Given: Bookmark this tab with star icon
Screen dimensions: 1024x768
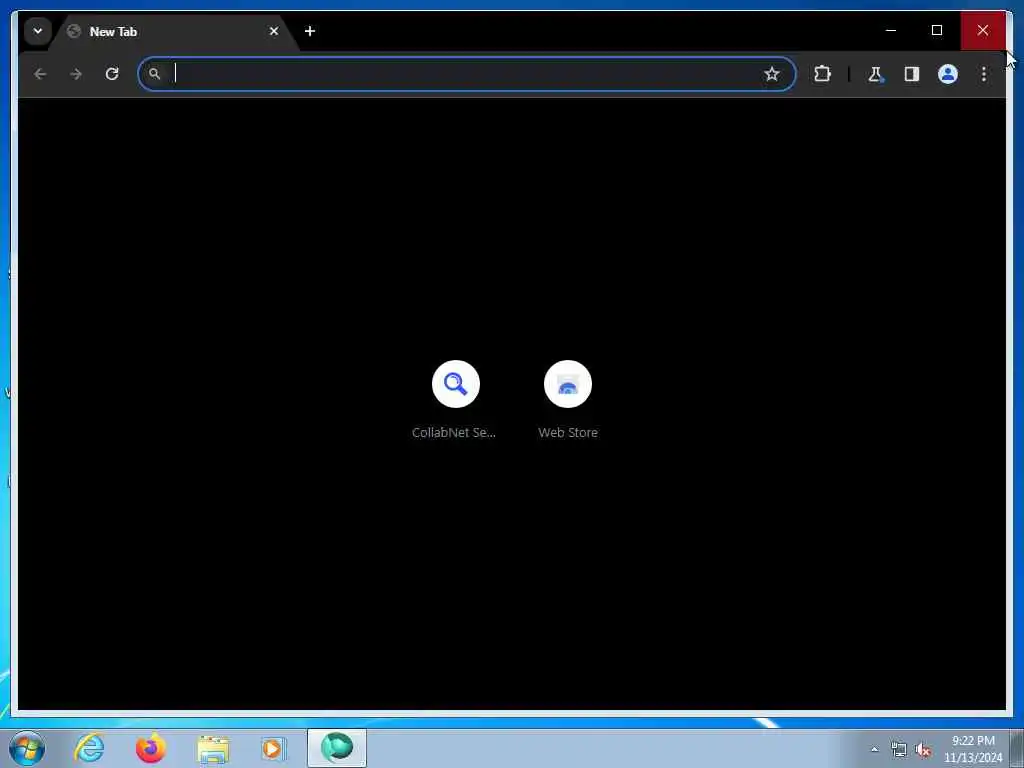Looking at the screenshot, I should (x=772, y=74).
